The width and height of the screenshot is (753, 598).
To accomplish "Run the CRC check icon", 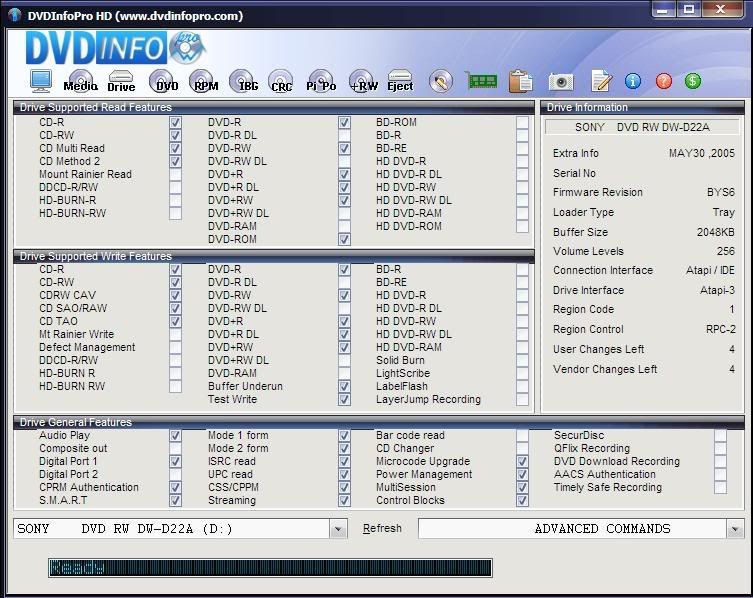I will [x=281, y=81].
